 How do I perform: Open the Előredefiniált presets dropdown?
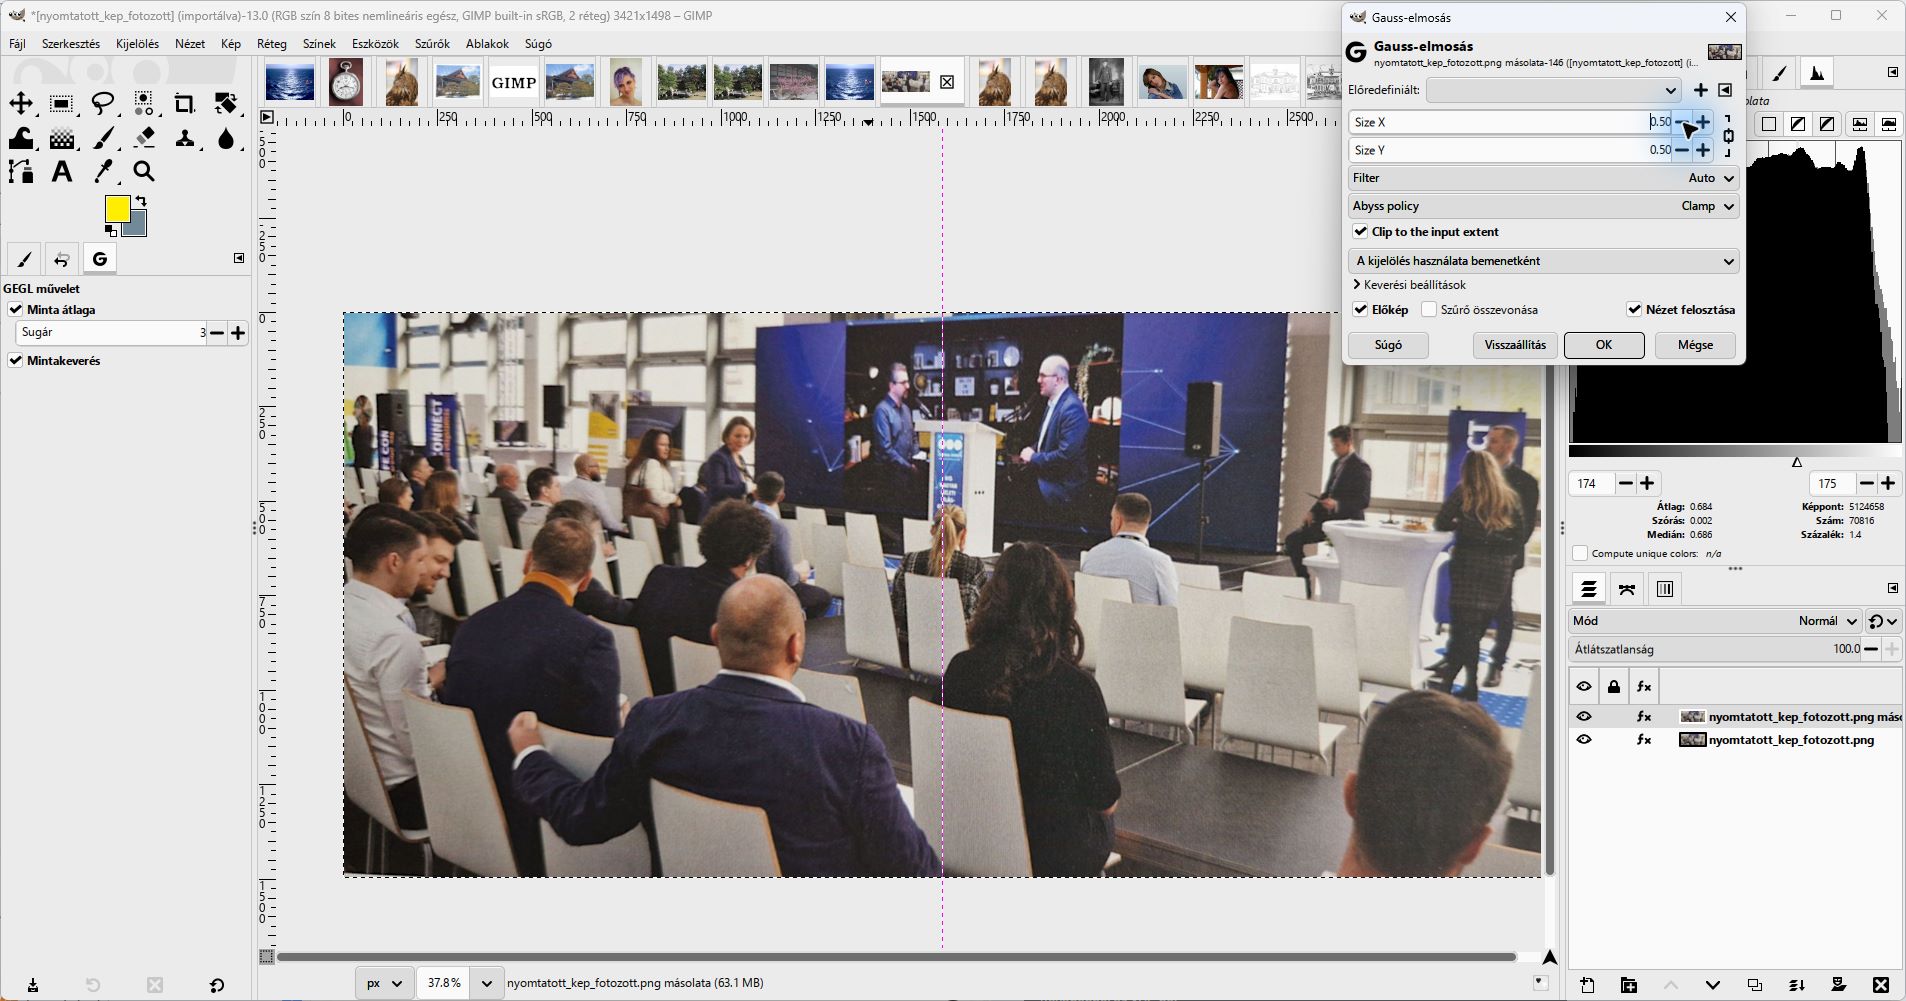tap(1554, 90)
